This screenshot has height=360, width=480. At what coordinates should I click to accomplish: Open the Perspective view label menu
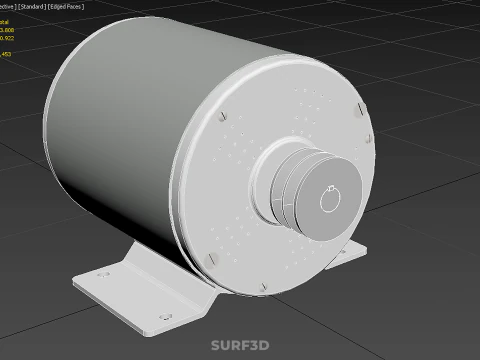pyautogui.click(x=8, y=6)
